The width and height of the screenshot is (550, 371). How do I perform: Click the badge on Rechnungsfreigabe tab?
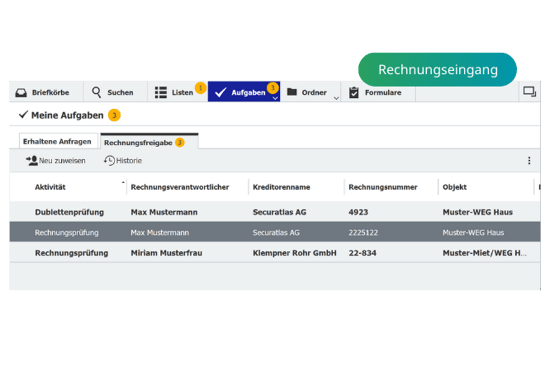click(180, 142)
